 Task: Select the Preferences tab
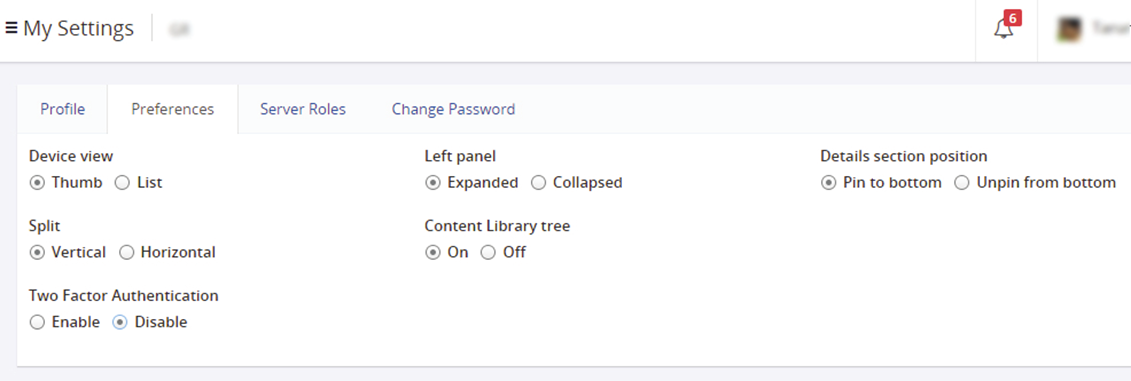pyautogui.click(x=172, y=109)
